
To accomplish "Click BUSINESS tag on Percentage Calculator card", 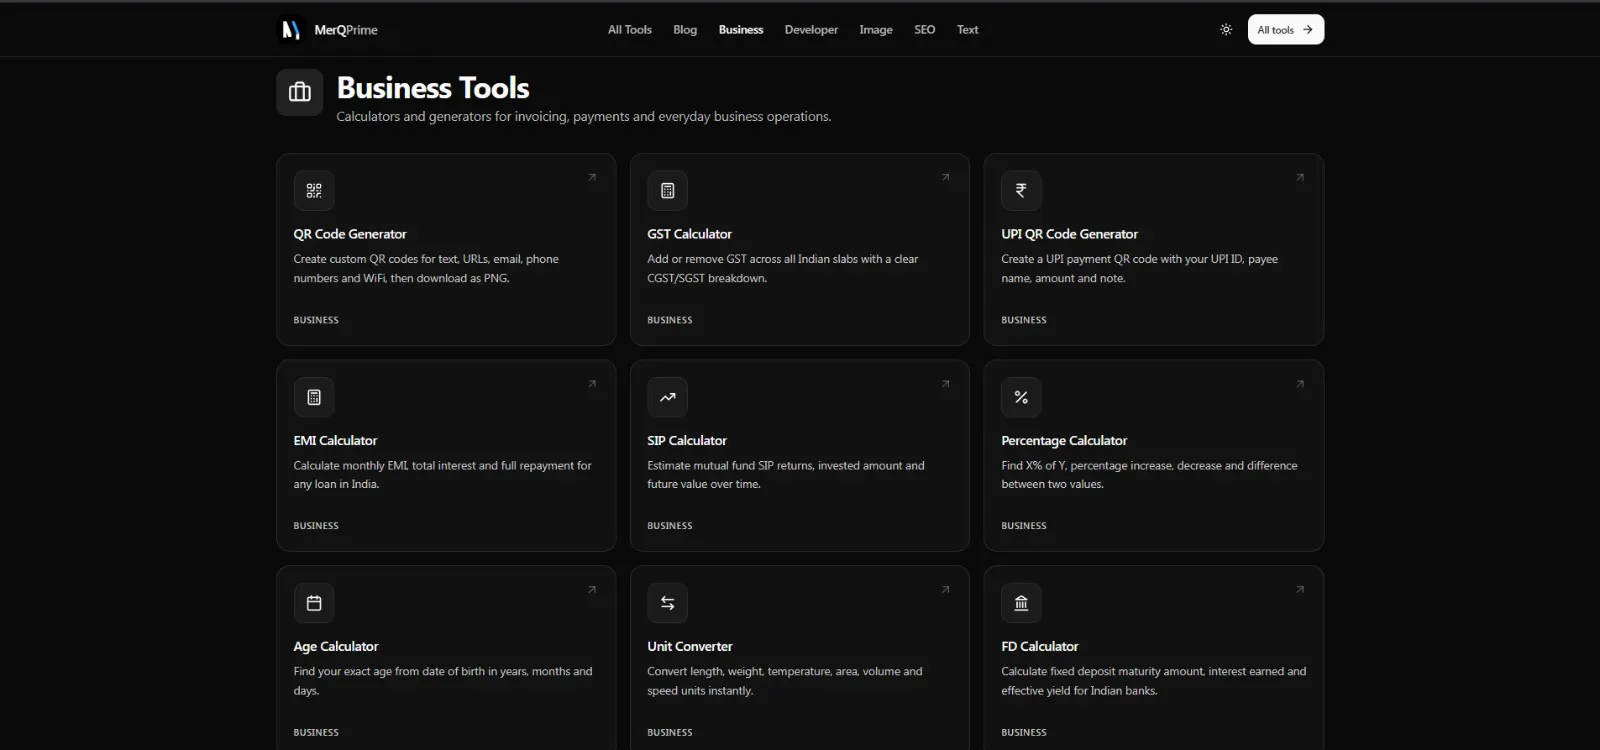I will tap(1024, 526).
